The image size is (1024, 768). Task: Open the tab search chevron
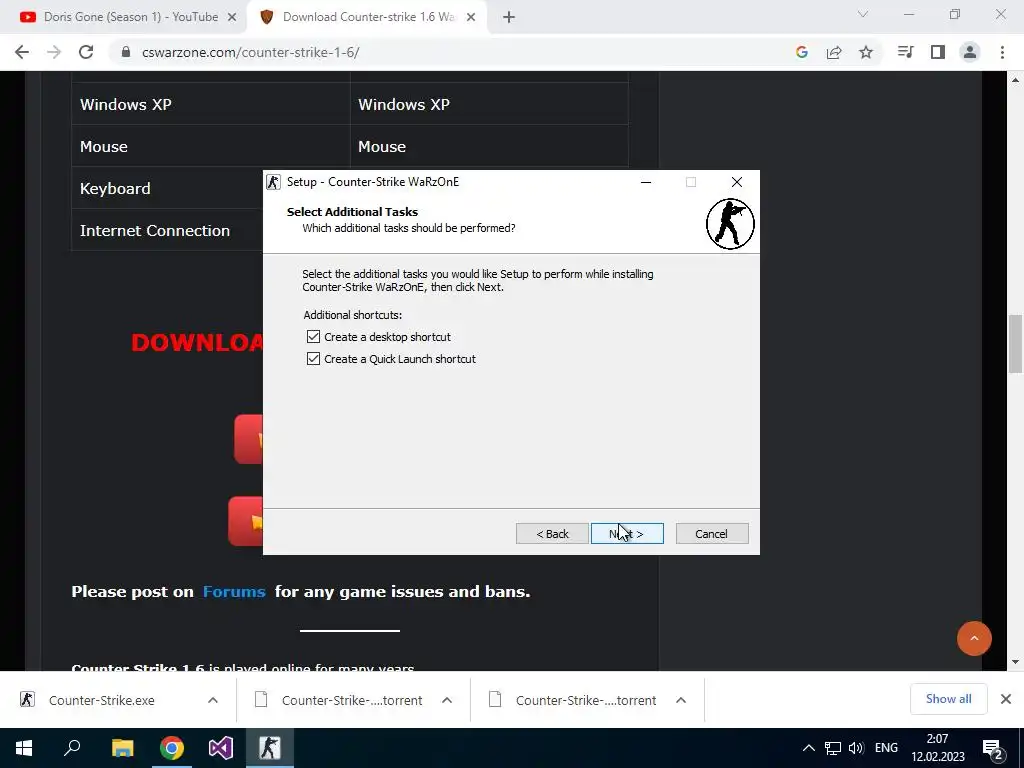point(863,14)
